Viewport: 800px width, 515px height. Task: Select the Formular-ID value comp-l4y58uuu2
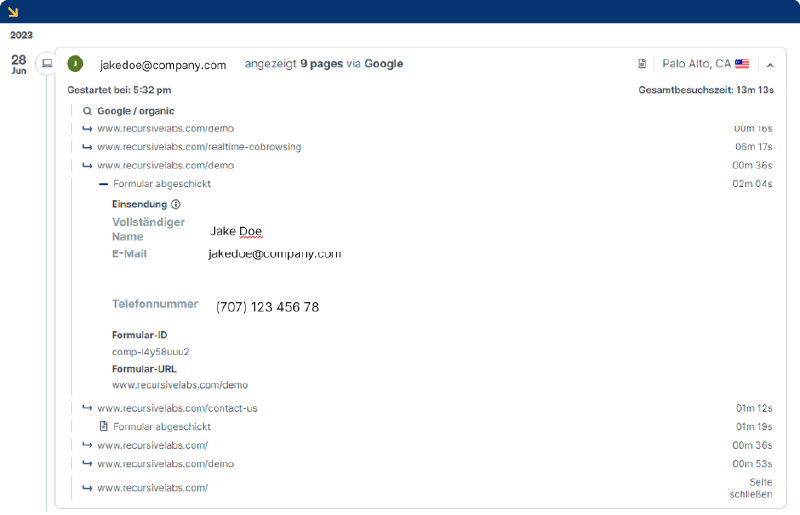[x=151, y=352]
